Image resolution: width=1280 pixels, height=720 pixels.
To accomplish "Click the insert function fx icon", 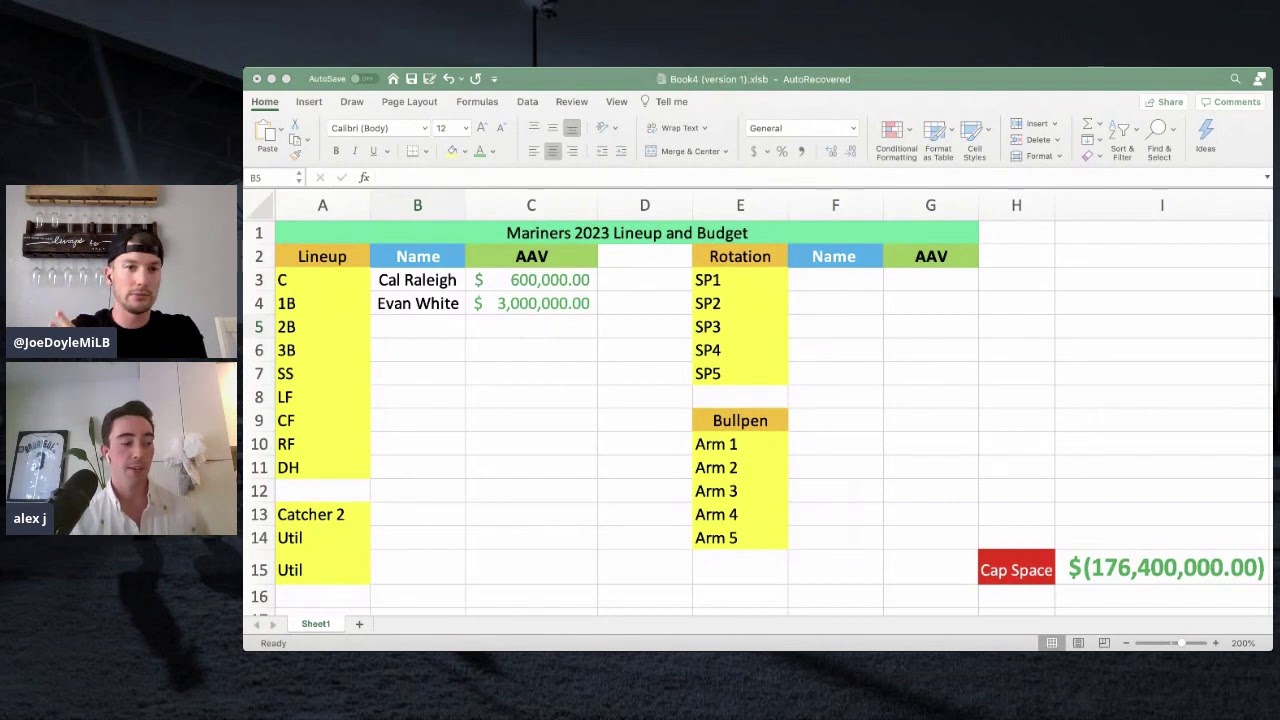I will [x=364, y=178].
